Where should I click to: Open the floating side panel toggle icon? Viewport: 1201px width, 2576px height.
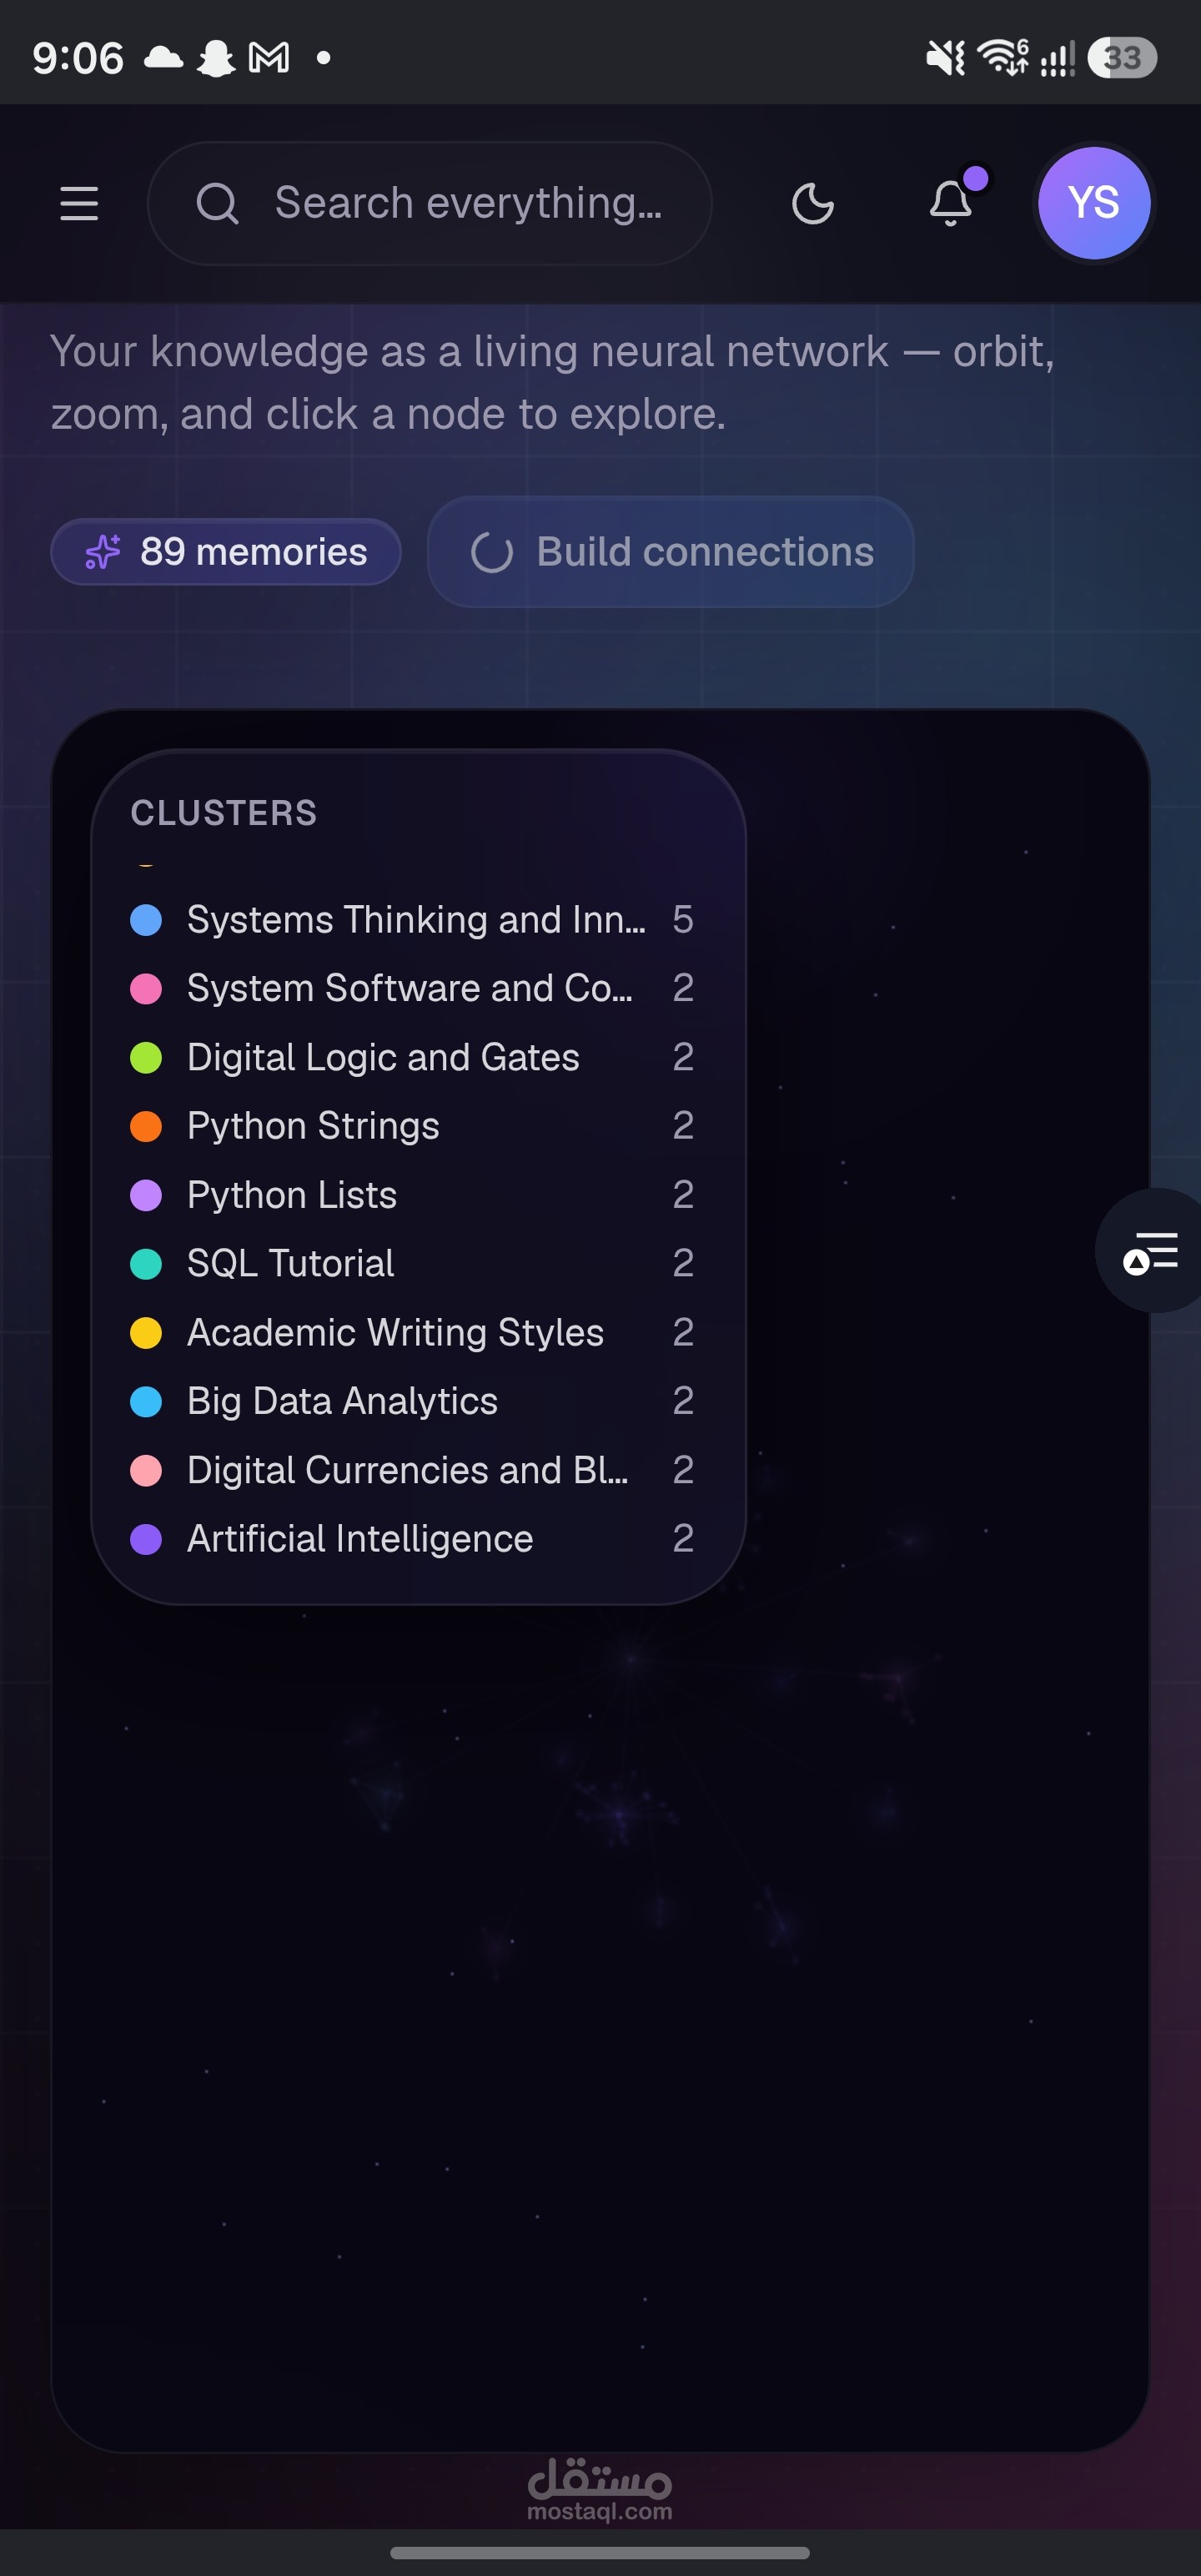[x=1150, y=1251]
